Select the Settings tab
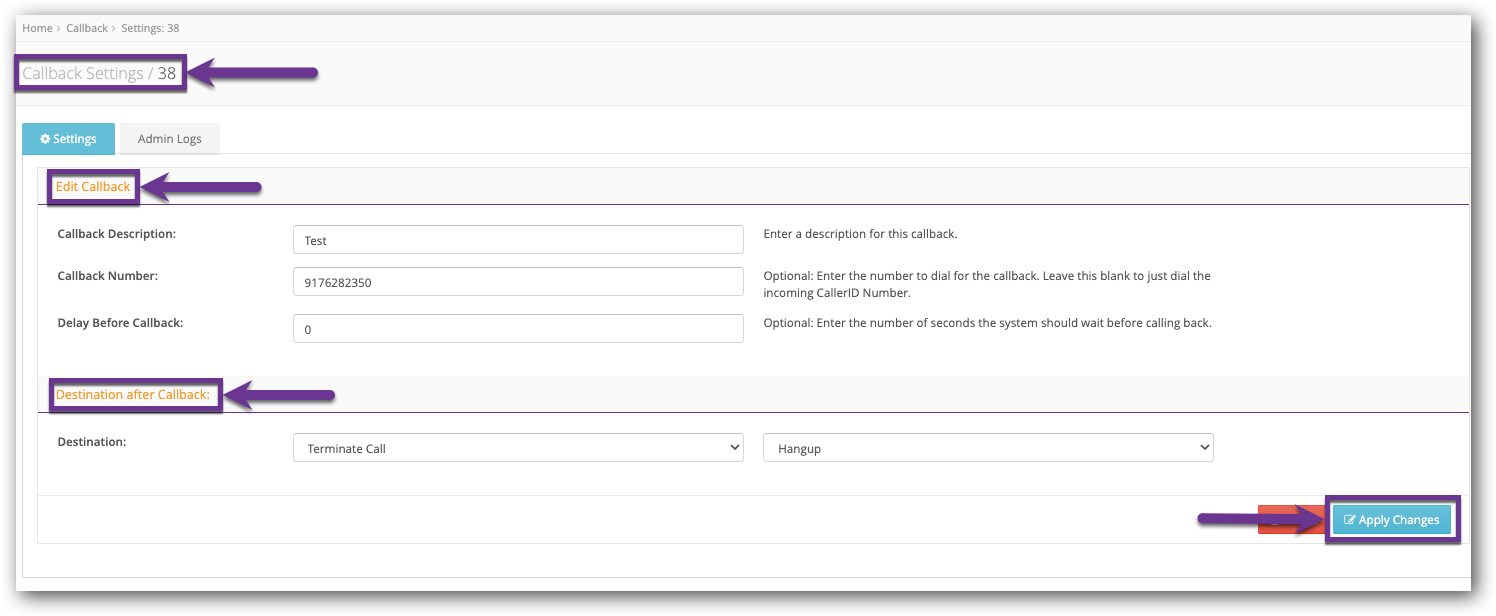Screen dimensions: 1496x616 click(68, 138)
